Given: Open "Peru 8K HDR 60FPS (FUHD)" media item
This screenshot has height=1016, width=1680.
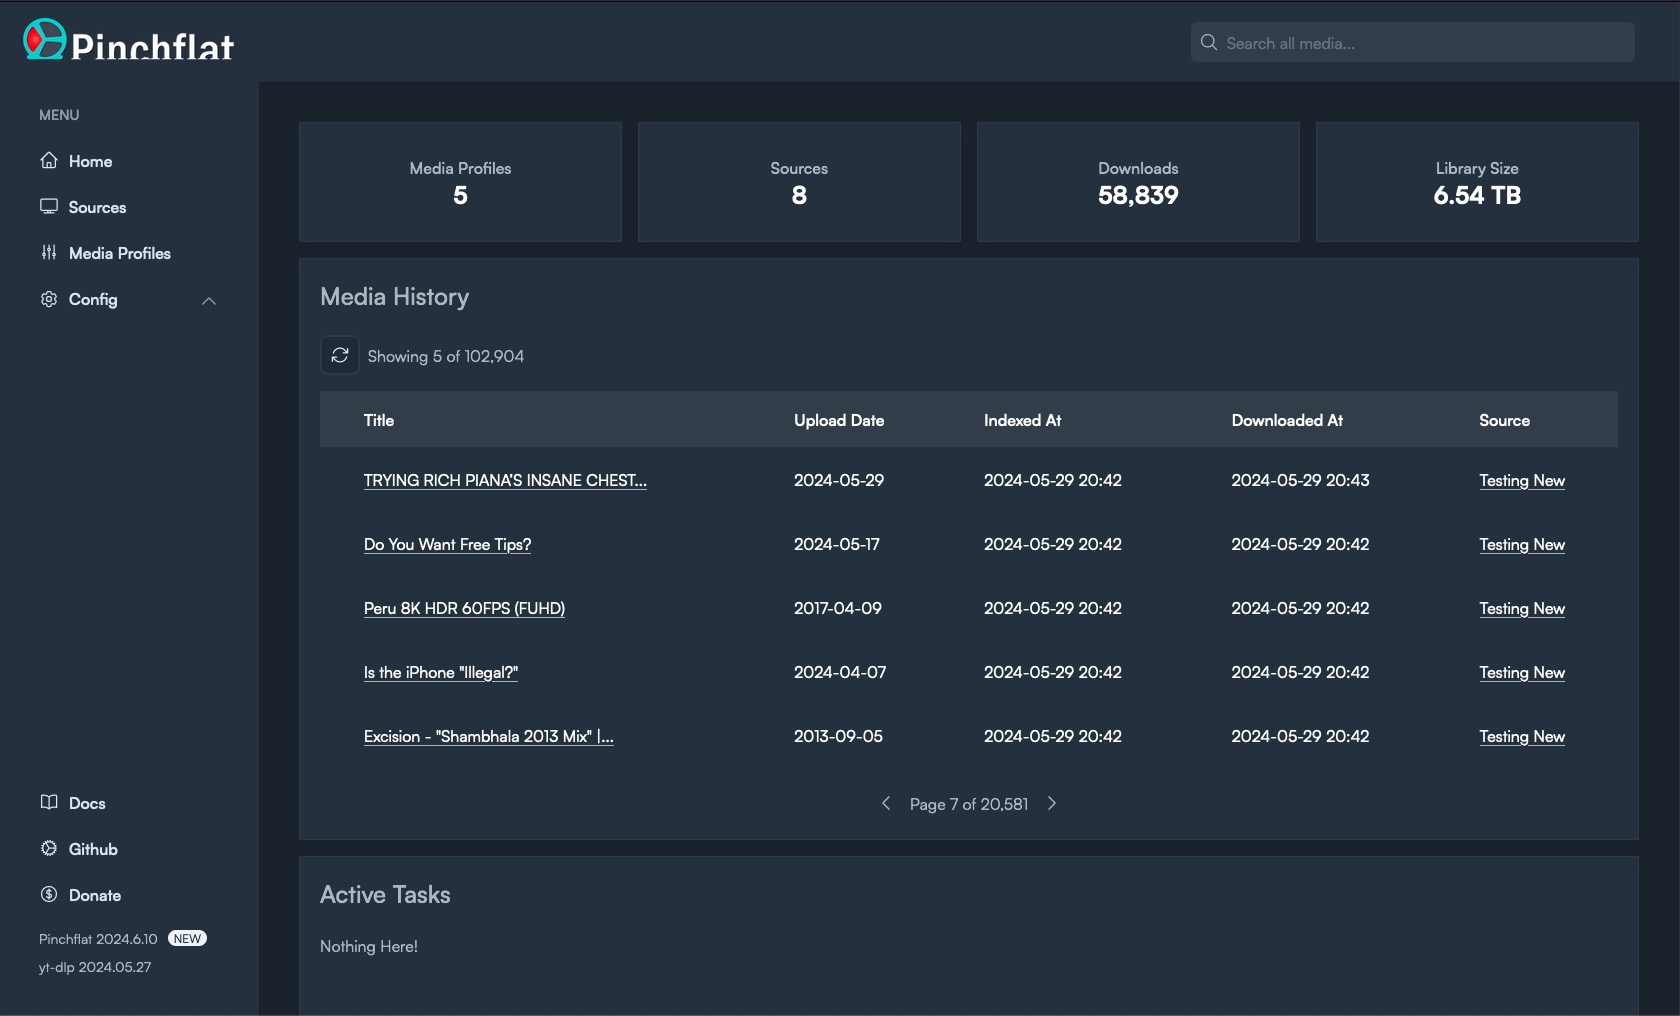Looking at the screenshot, I should (x=463, y=608).
